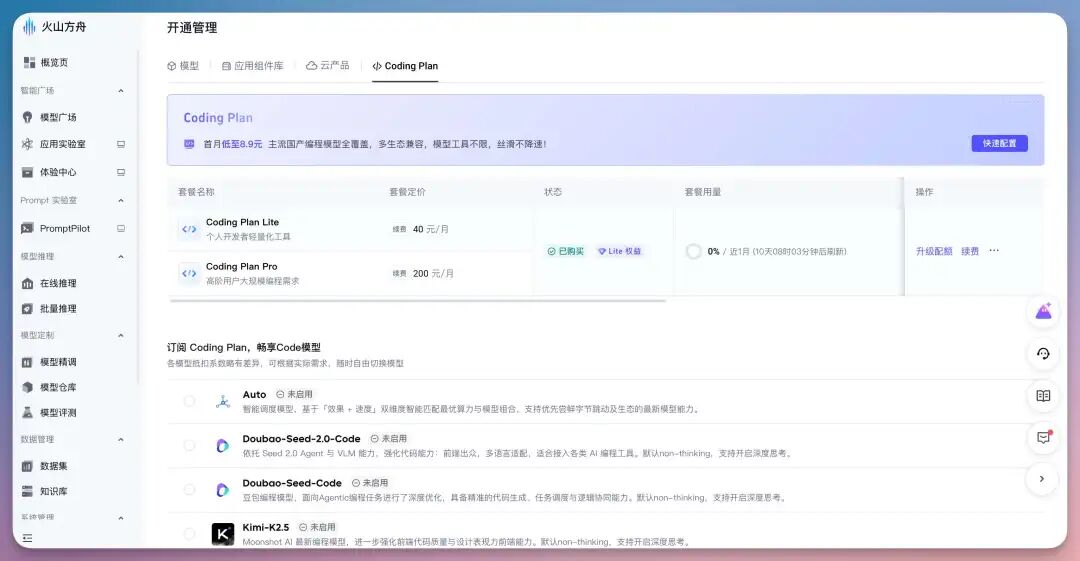Open the documentation book icon

click(x=1043, y=396)
